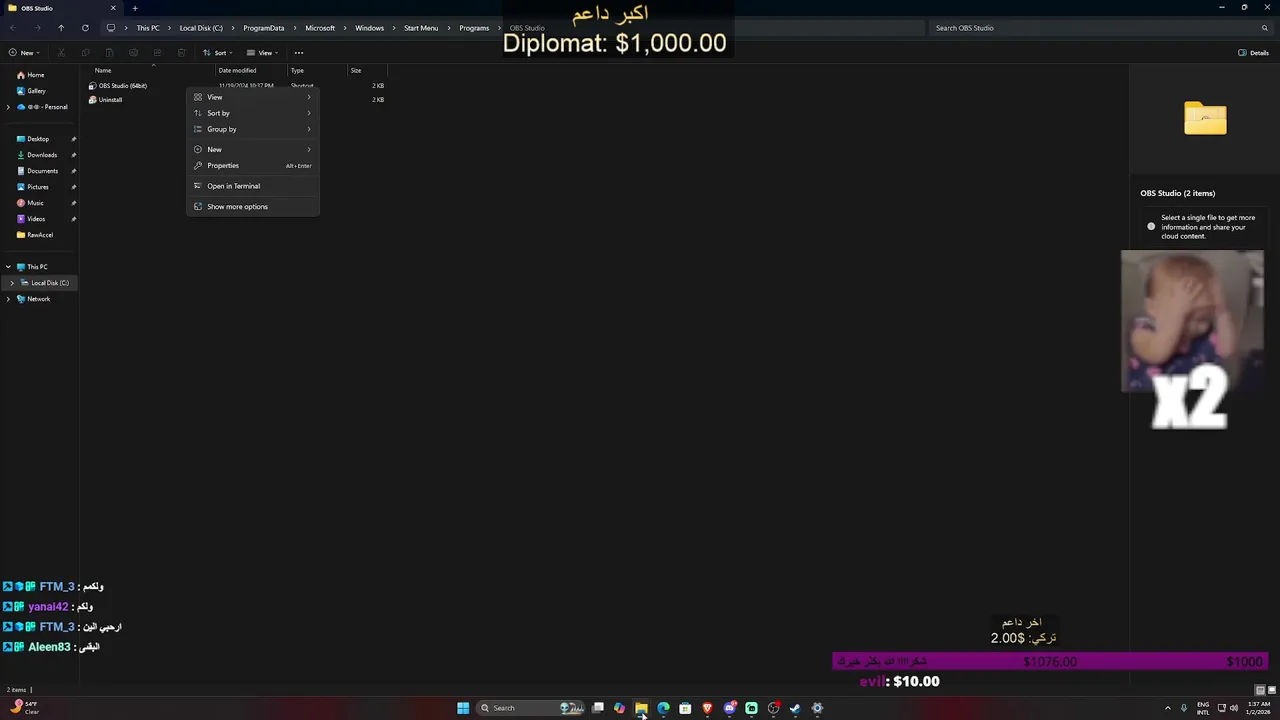
Task: Open Microsoft Store from taskbar
Action: (685, 708)
